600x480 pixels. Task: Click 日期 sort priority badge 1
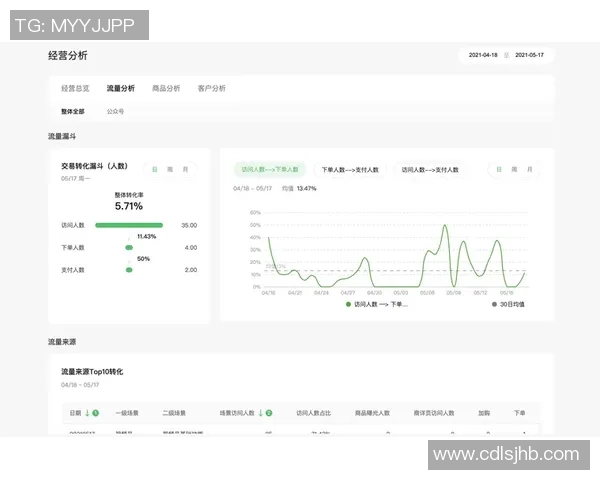click(x=96, y=413)
